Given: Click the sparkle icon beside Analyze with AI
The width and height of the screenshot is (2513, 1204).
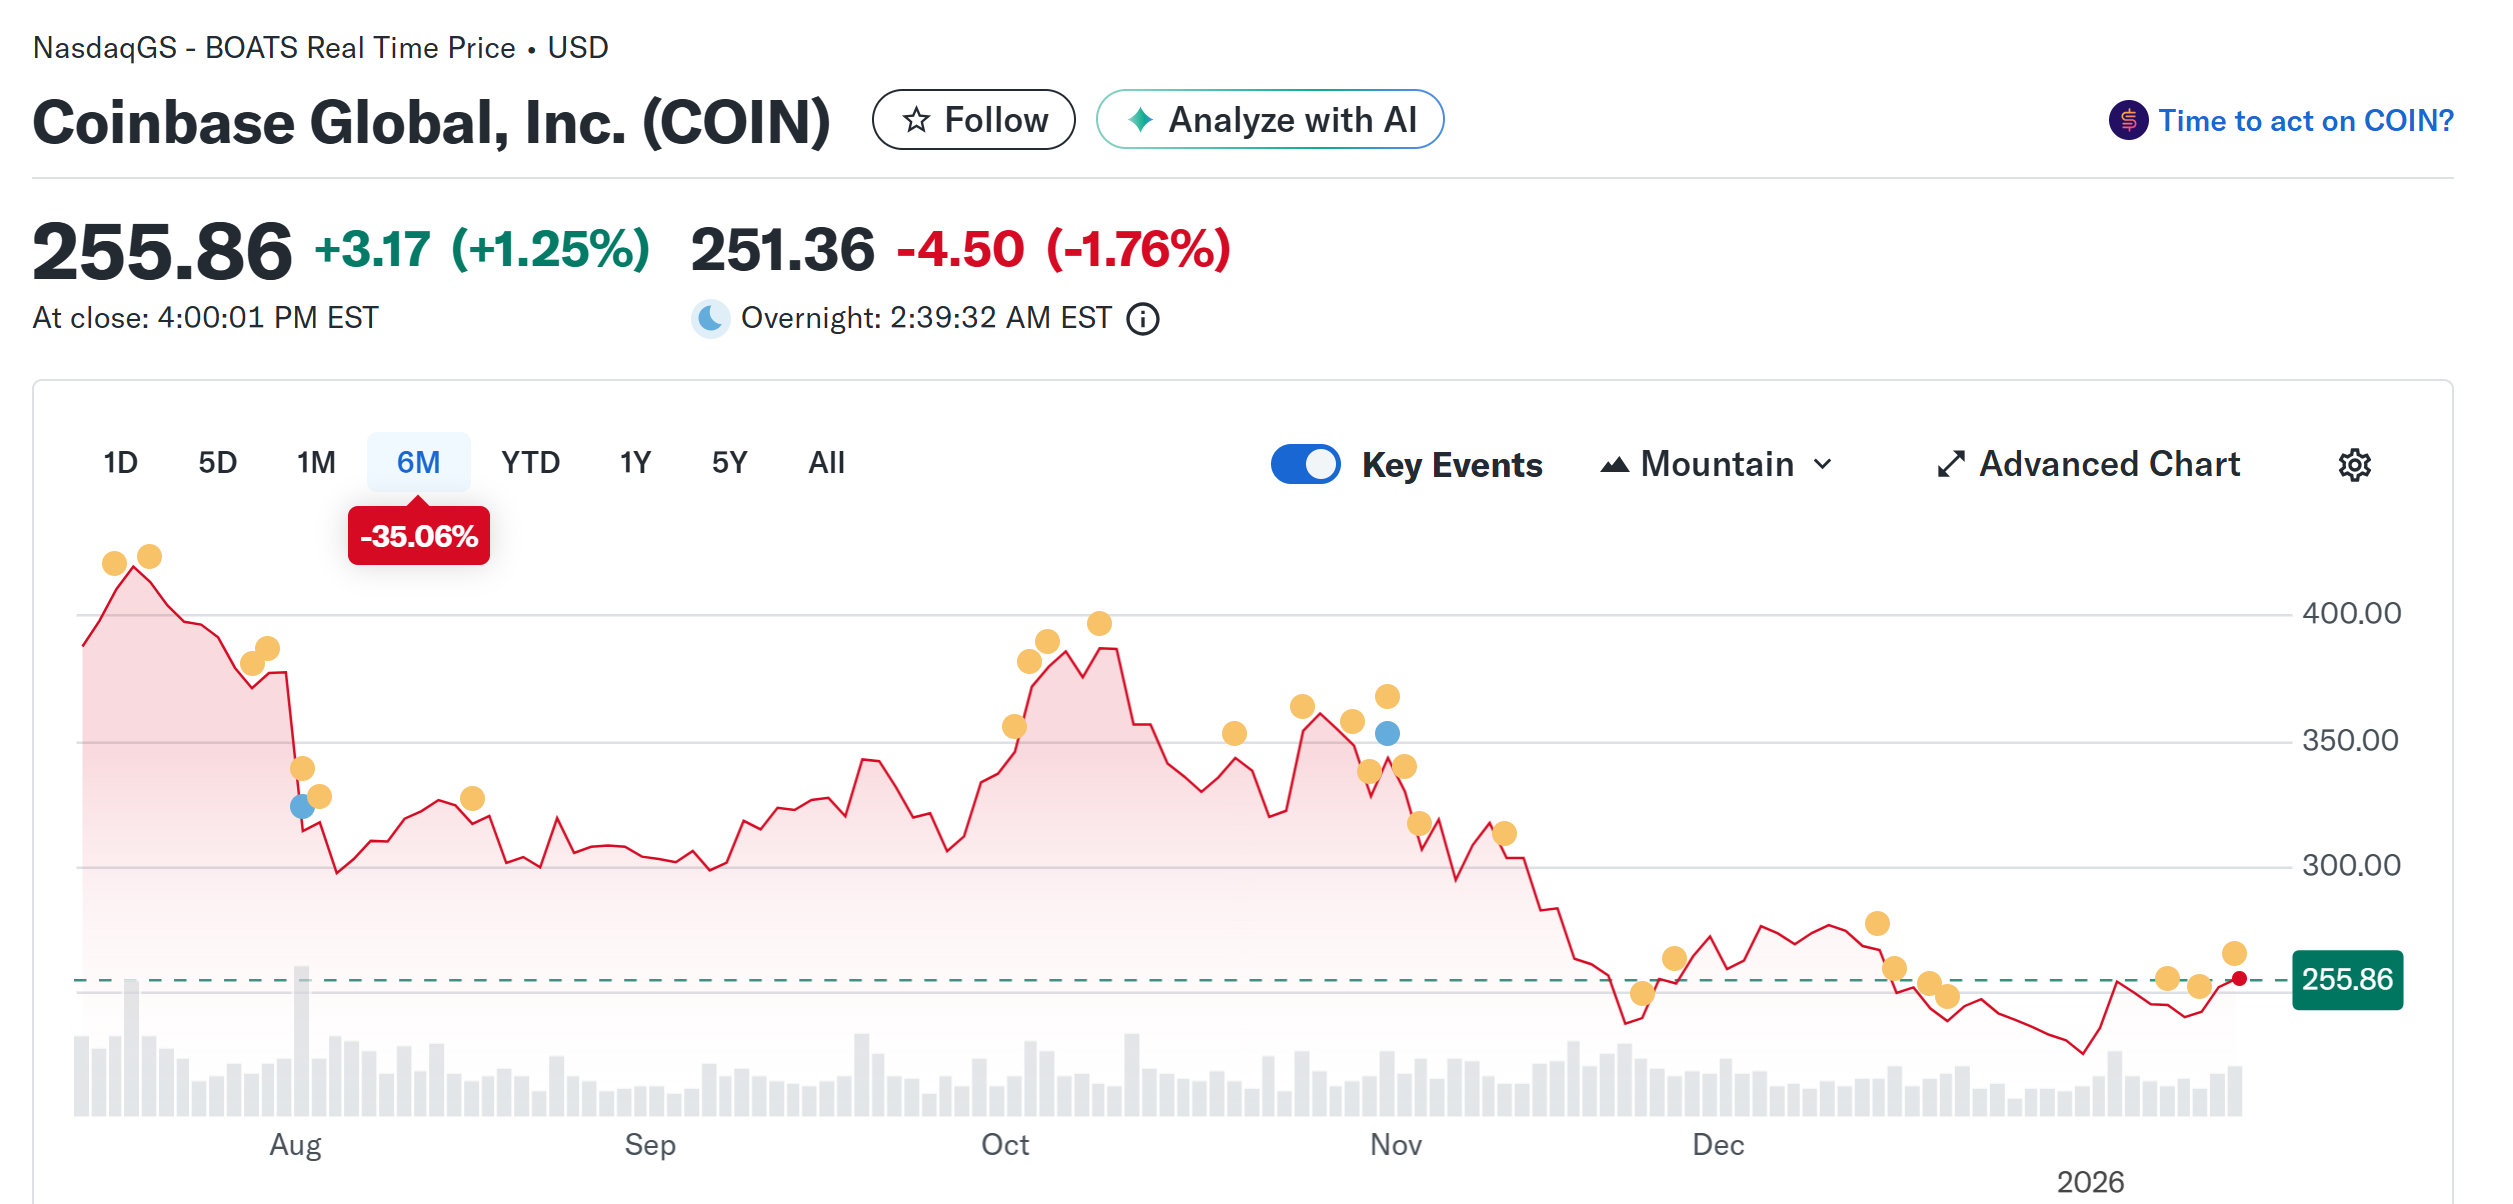Looking at the screenshot, I should (1140, 120).
